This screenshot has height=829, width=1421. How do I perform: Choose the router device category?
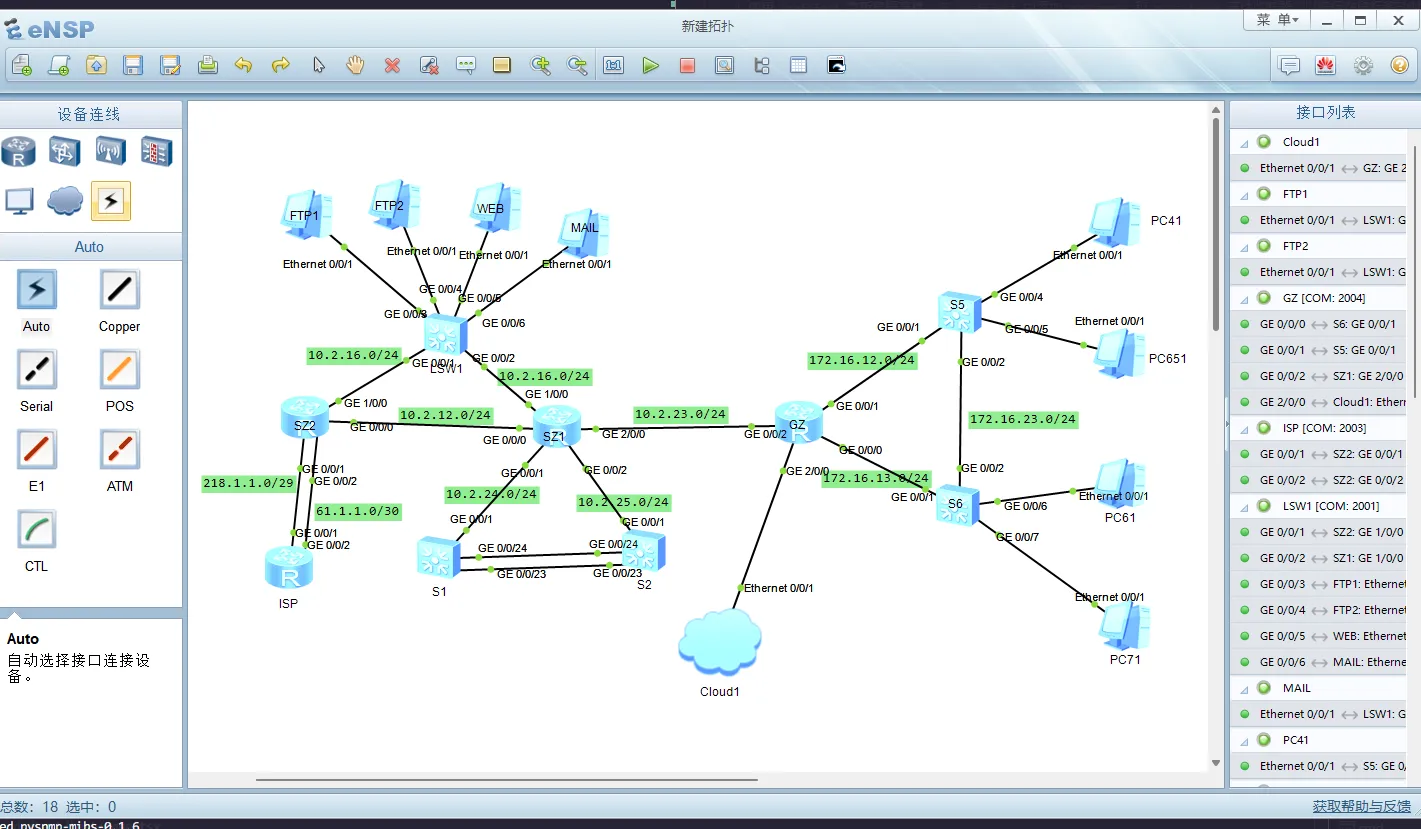coord(18,152)
